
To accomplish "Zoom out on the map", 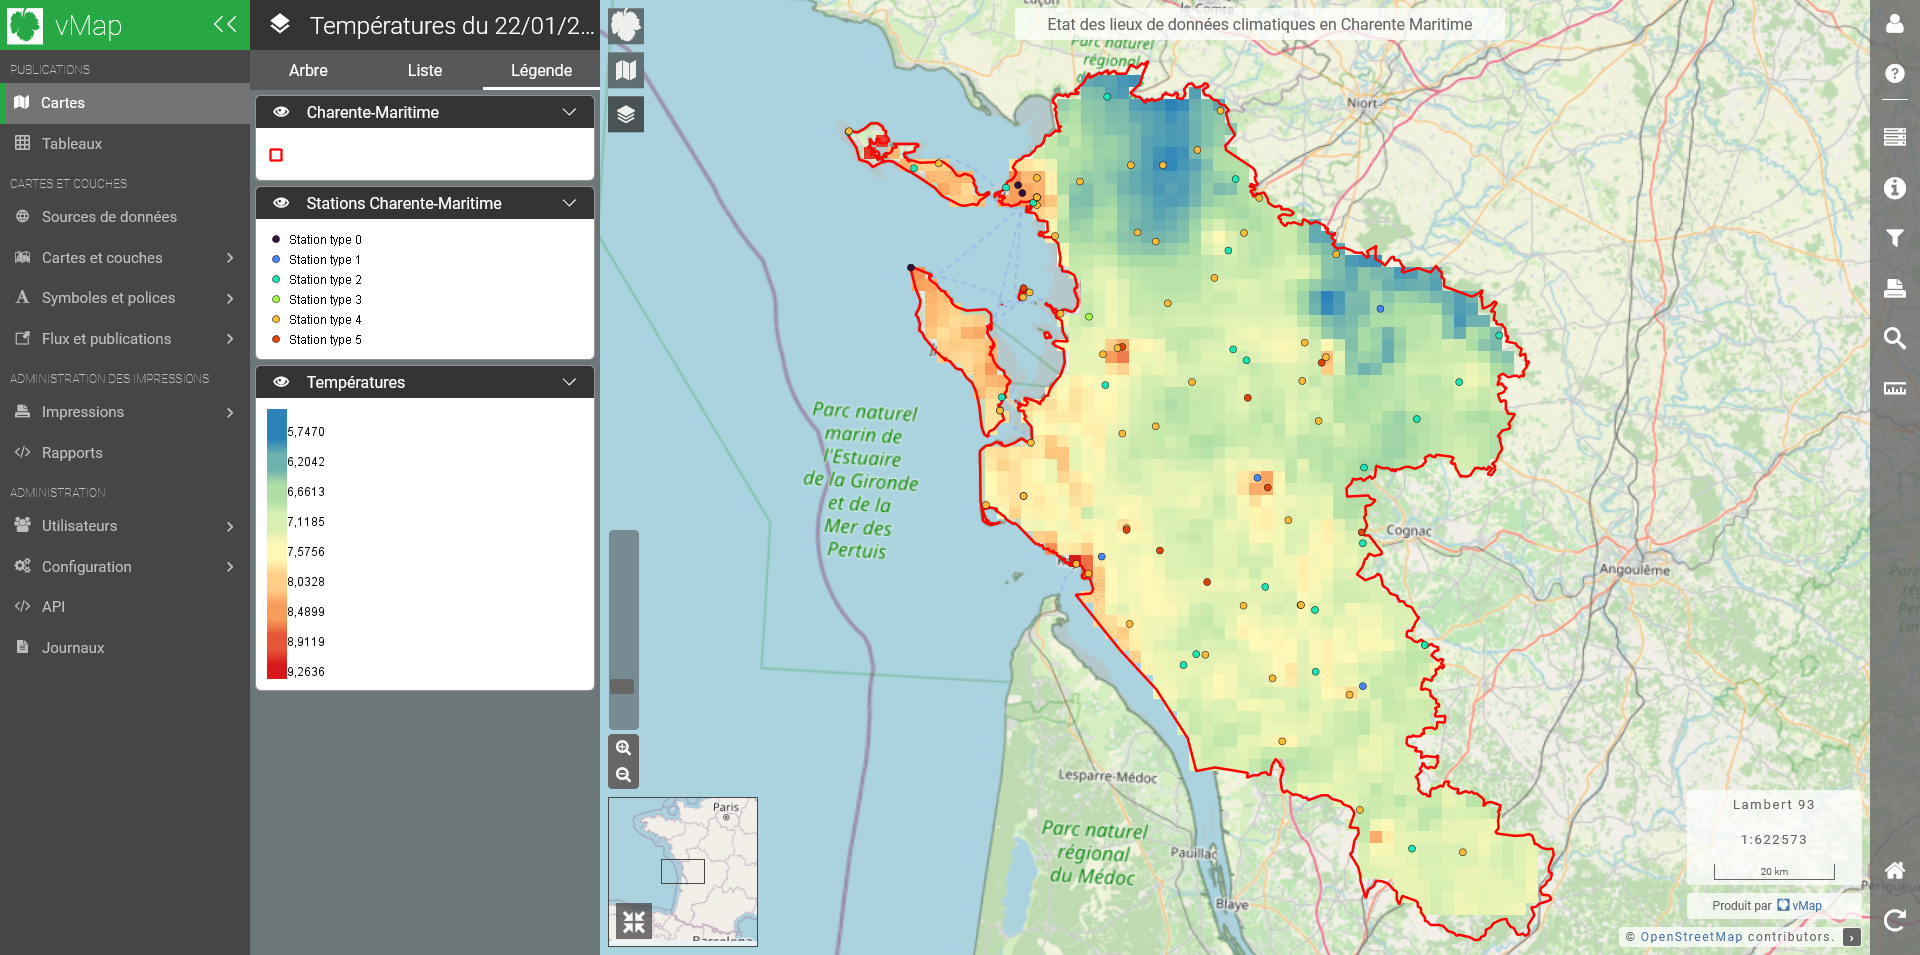I will click(x=623, y=775).
